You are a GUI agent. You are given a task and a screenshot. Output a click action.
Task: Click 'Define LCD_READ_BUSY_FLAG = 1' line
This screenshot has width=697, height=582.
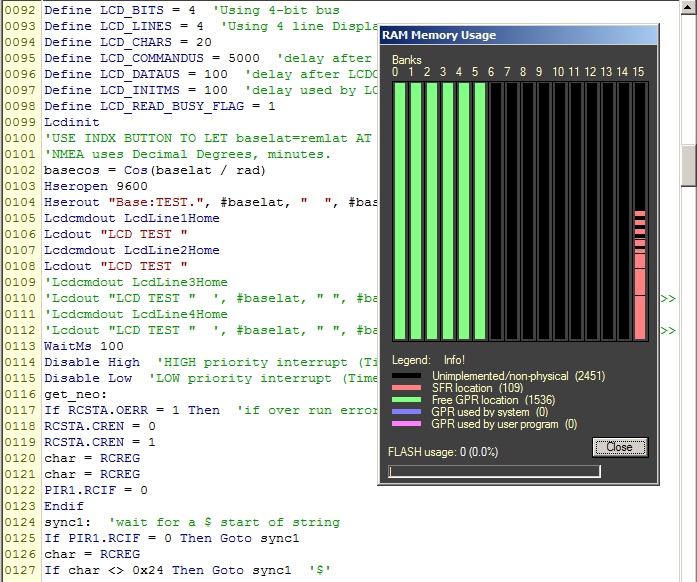(160, 106)
